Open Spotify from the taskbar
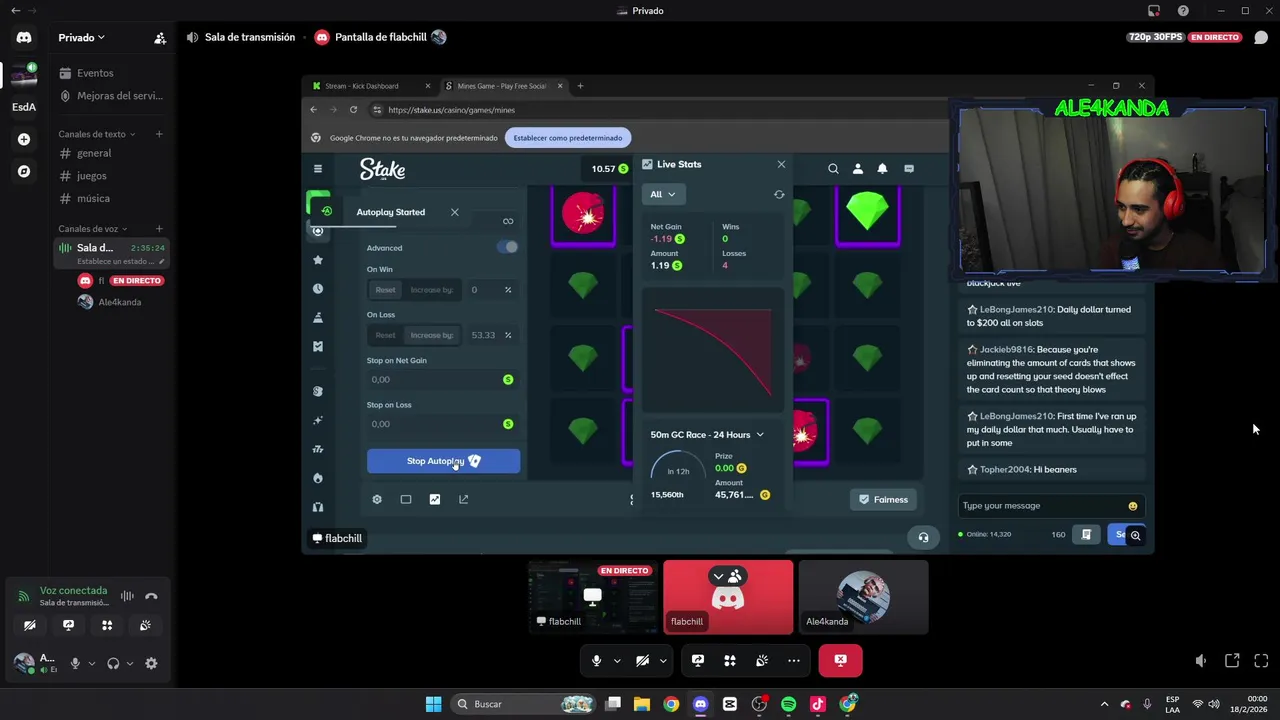 (x=788, y=704)
